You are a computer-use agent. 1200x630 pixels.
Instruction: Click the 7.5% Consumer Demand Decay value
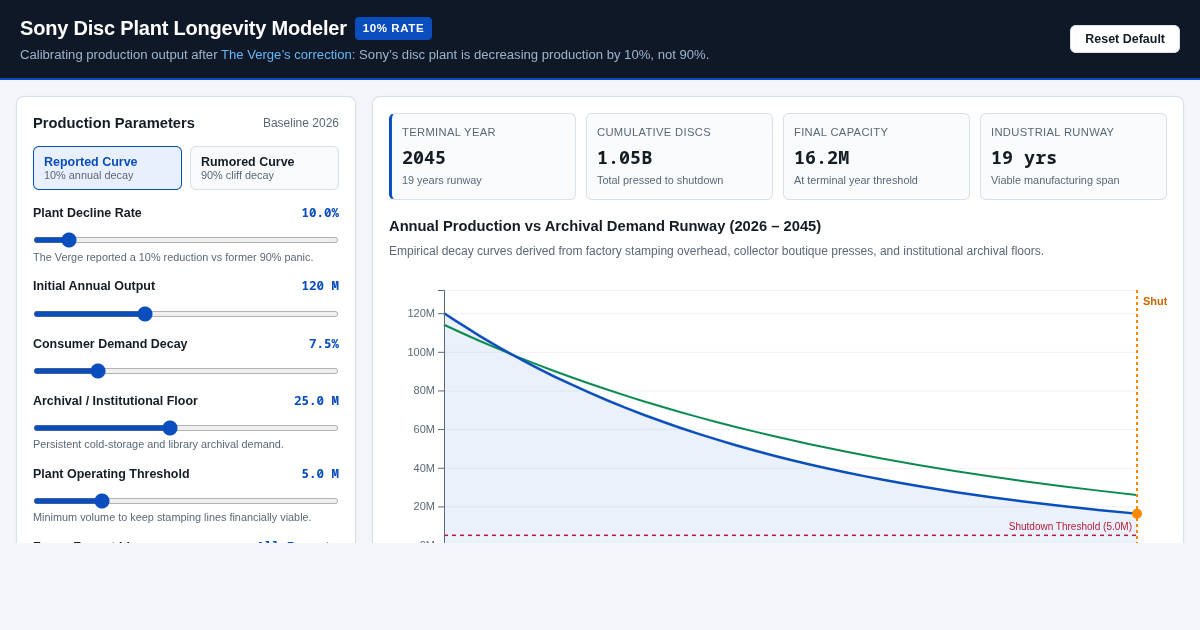(324, 344)
